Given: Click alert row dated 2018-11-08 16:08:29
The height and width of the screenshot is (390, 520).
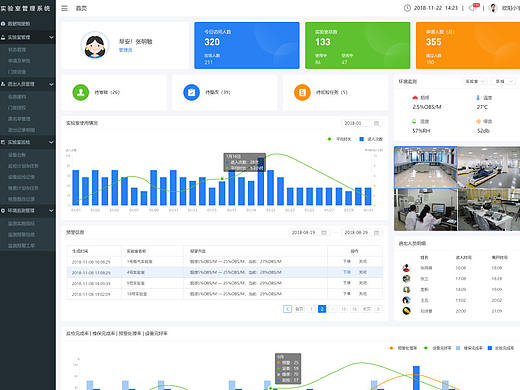Looking at the screenshot, I should pyautogui.click(x=225, y=262).
